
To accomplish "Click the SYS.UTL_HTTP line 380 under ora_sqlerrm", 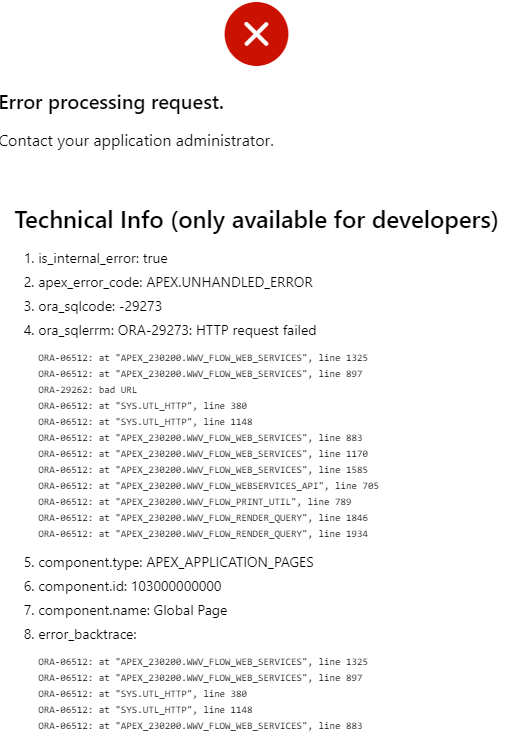I will click(x=143, y=406).
